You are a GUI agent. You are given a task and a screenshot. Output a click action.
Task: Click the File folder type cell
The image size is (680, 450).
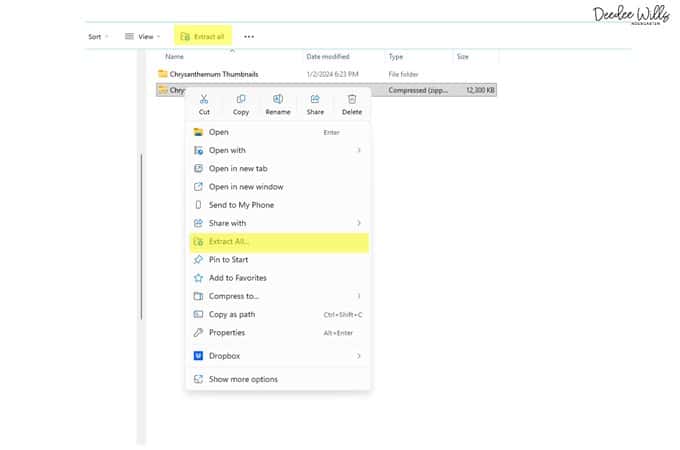(x=403, y=75)
